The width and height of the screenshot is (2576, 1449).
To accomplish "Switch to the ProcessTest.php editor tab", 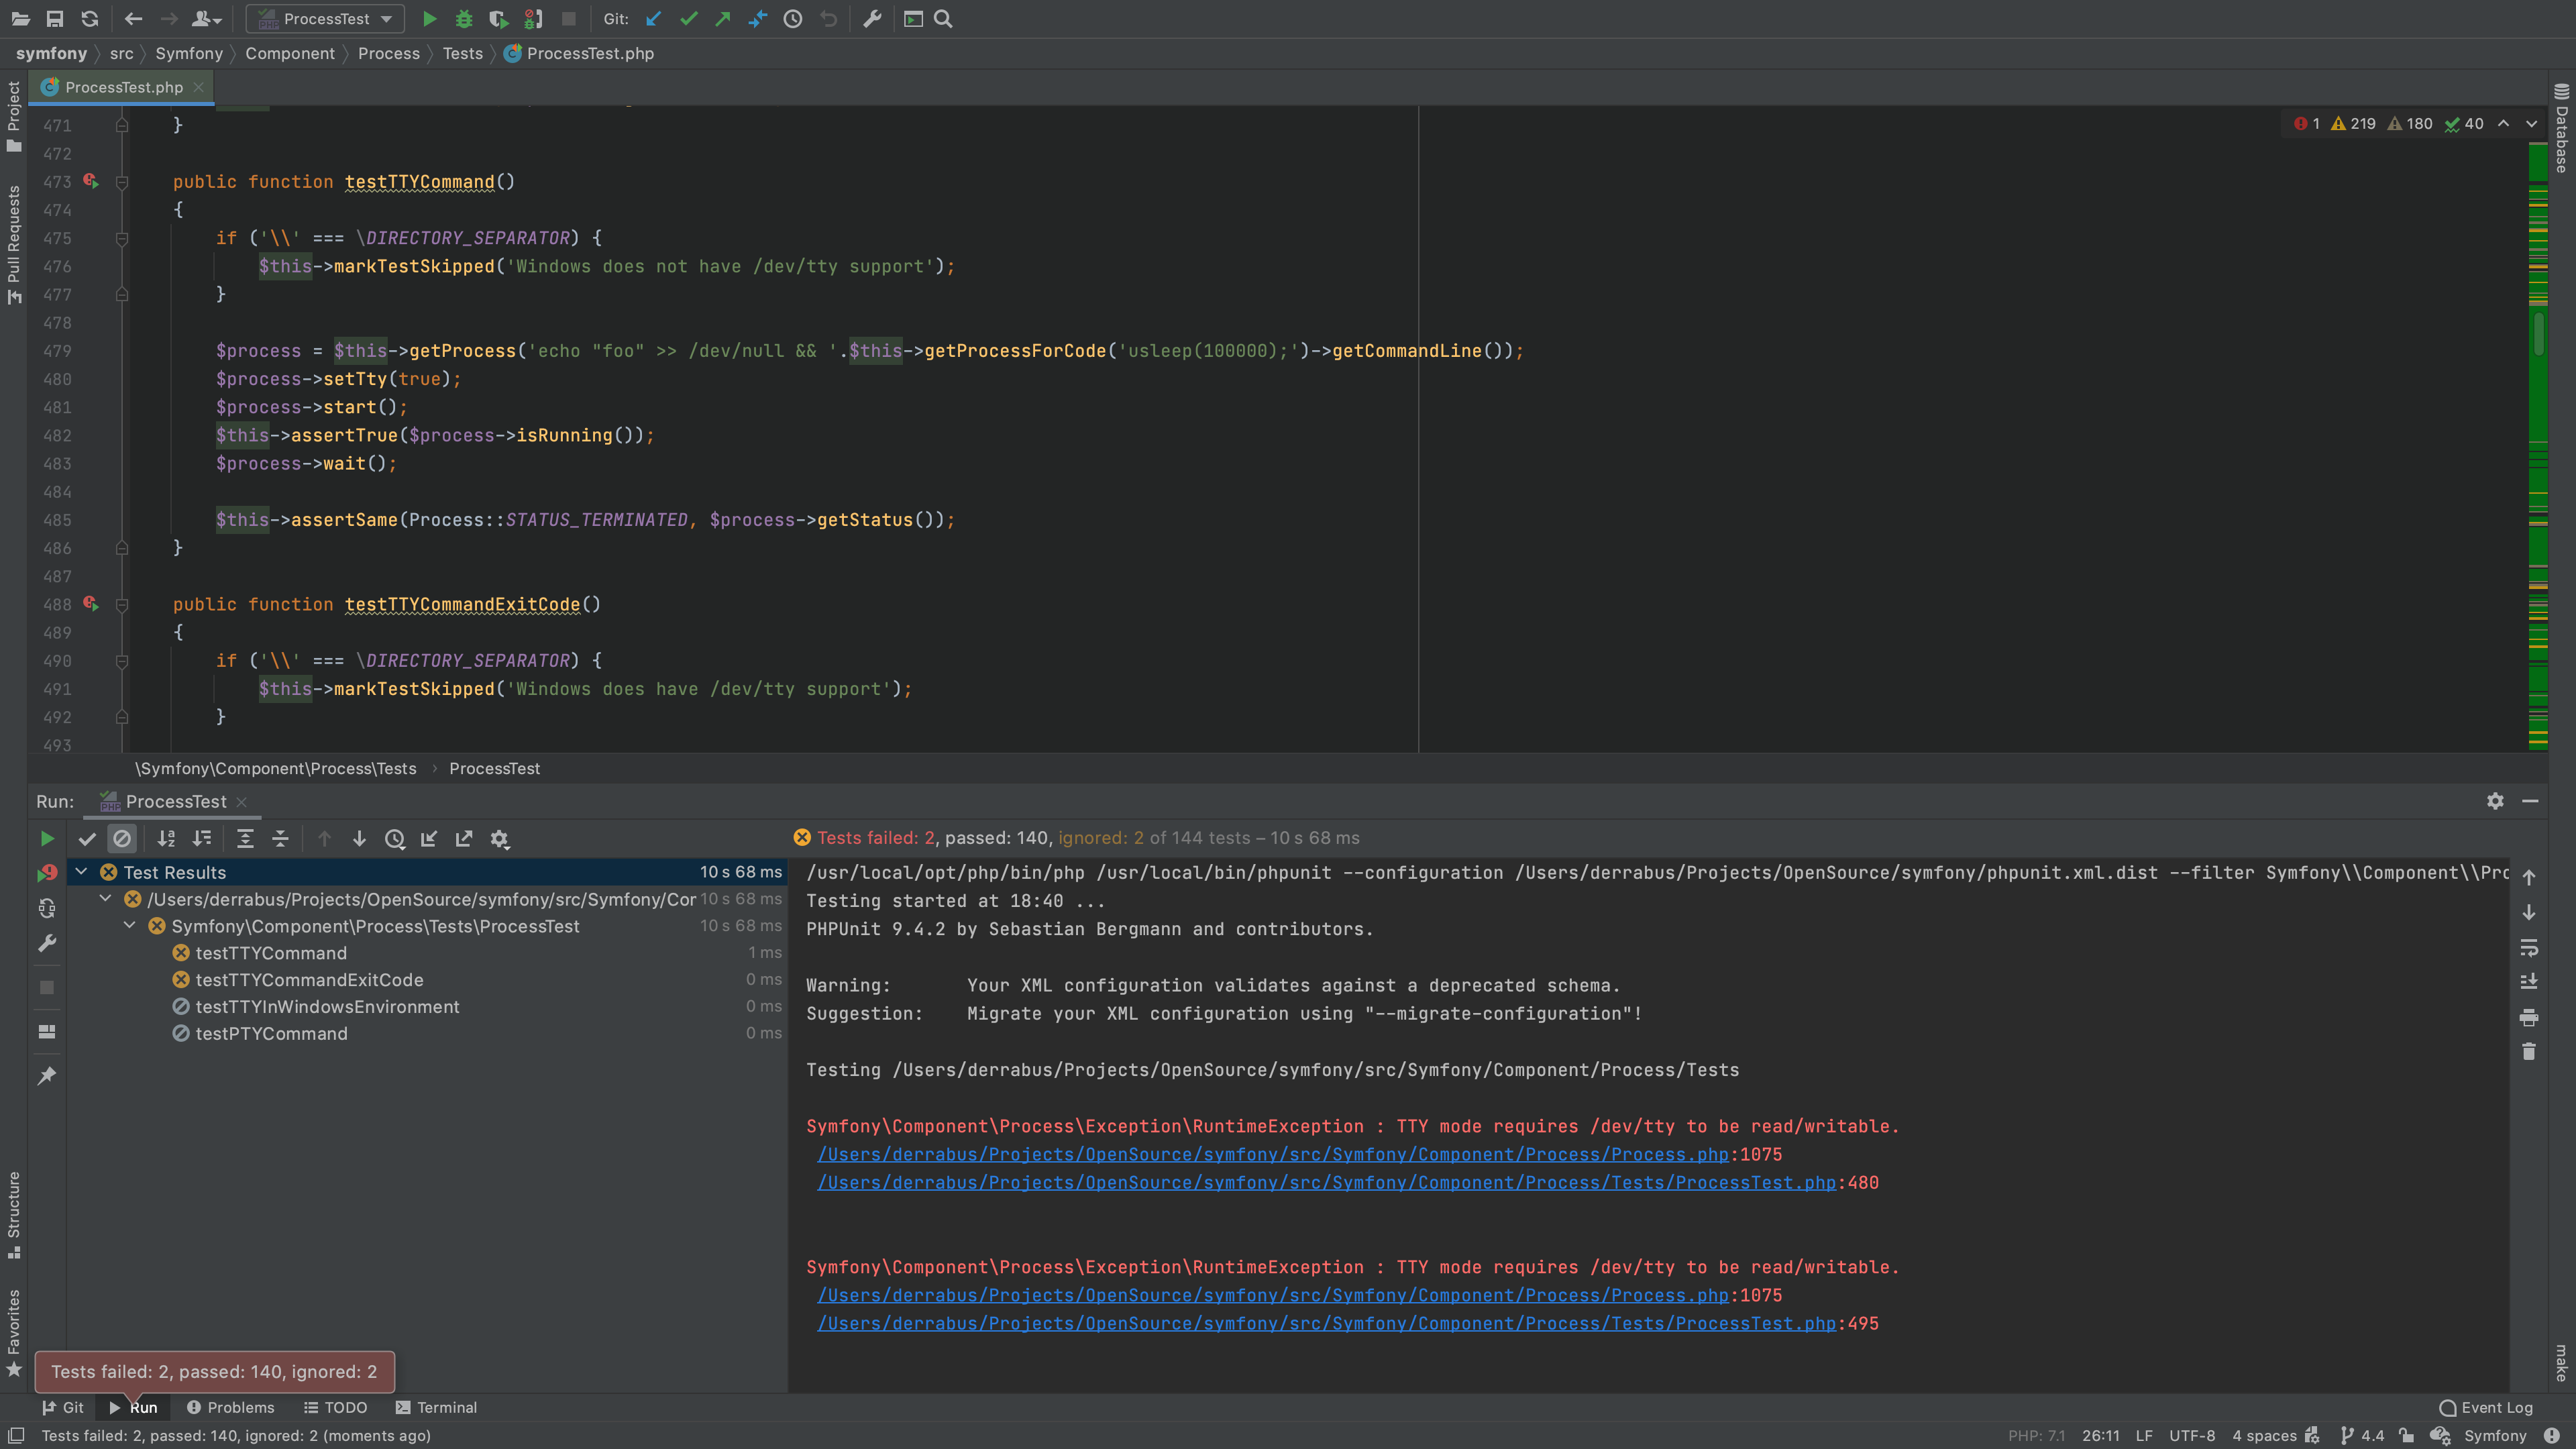I will click(122, 87).
